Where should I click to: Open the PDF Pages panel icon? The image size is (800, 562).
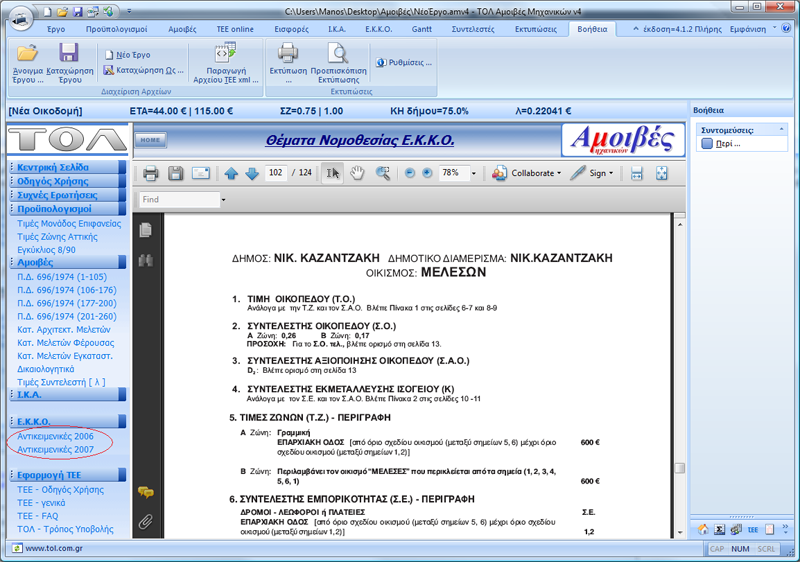pyautogui.click(x=146, y=230)
